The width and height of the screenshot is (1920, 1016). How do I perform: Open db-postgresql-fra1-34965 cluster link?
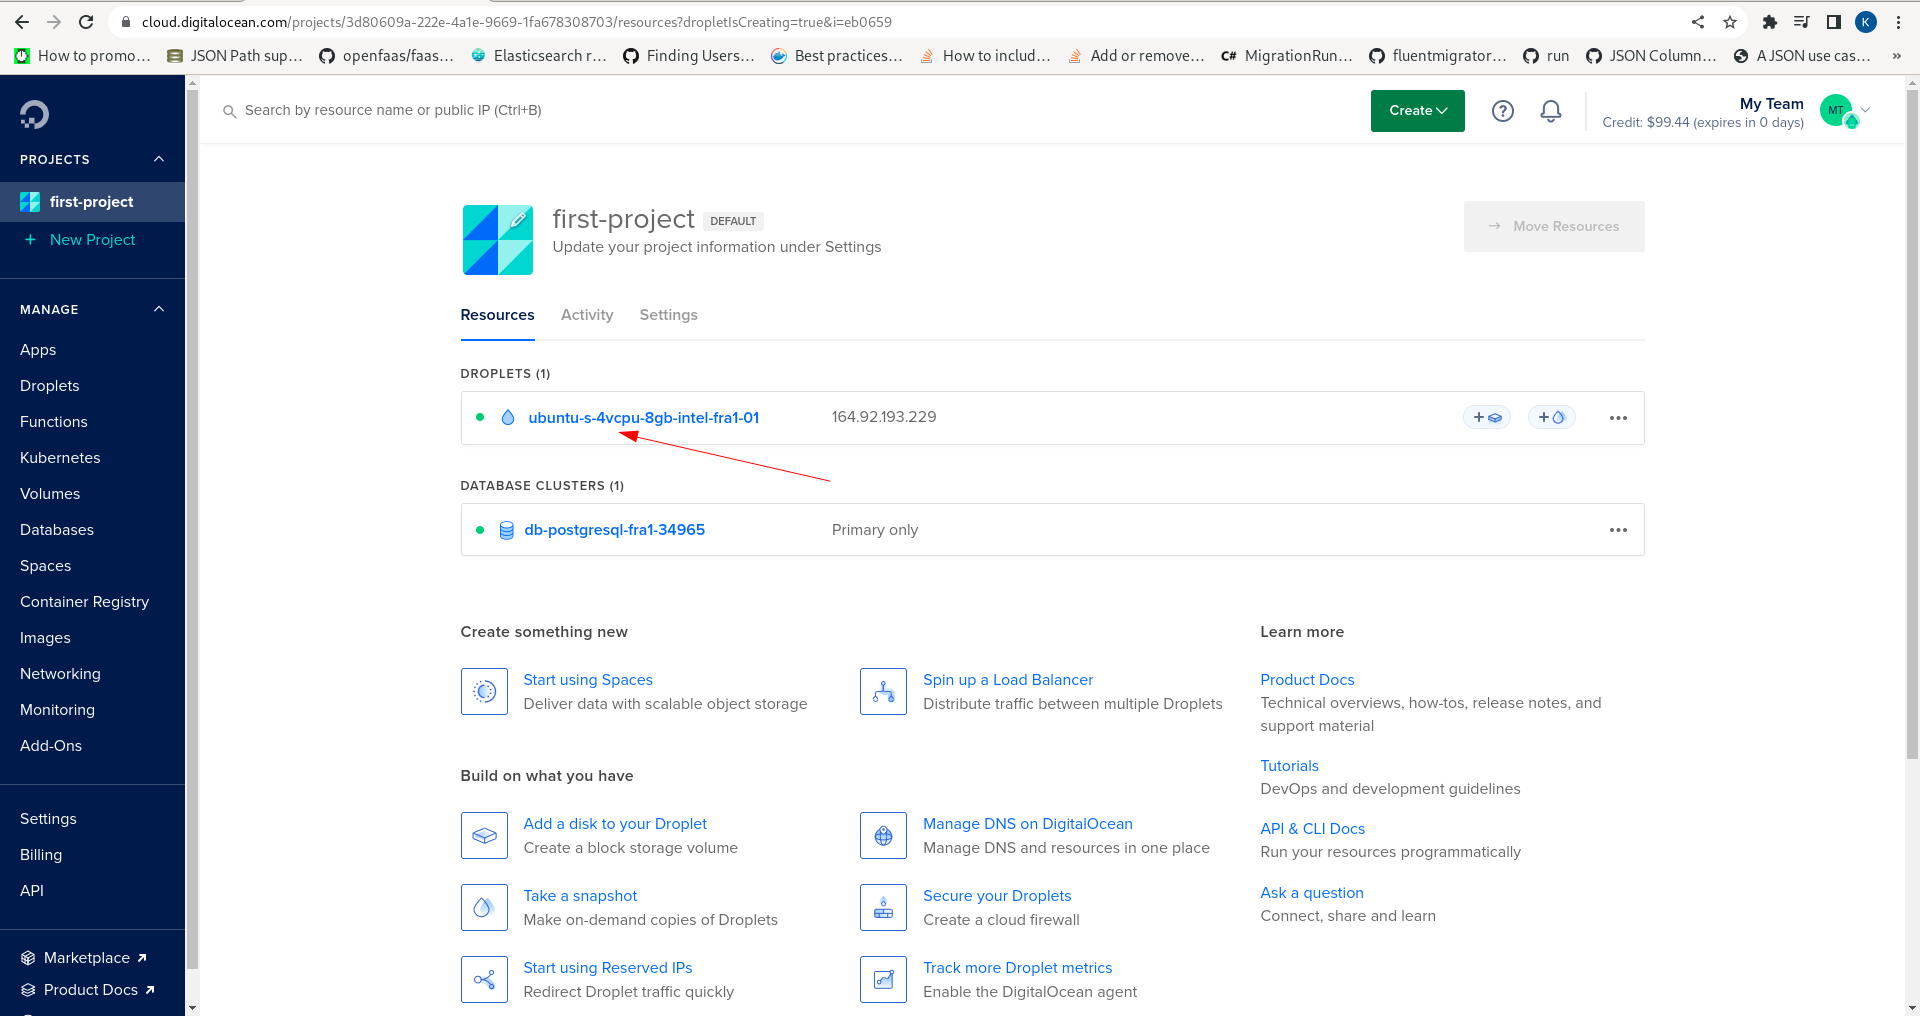click(x=615, y=530)
